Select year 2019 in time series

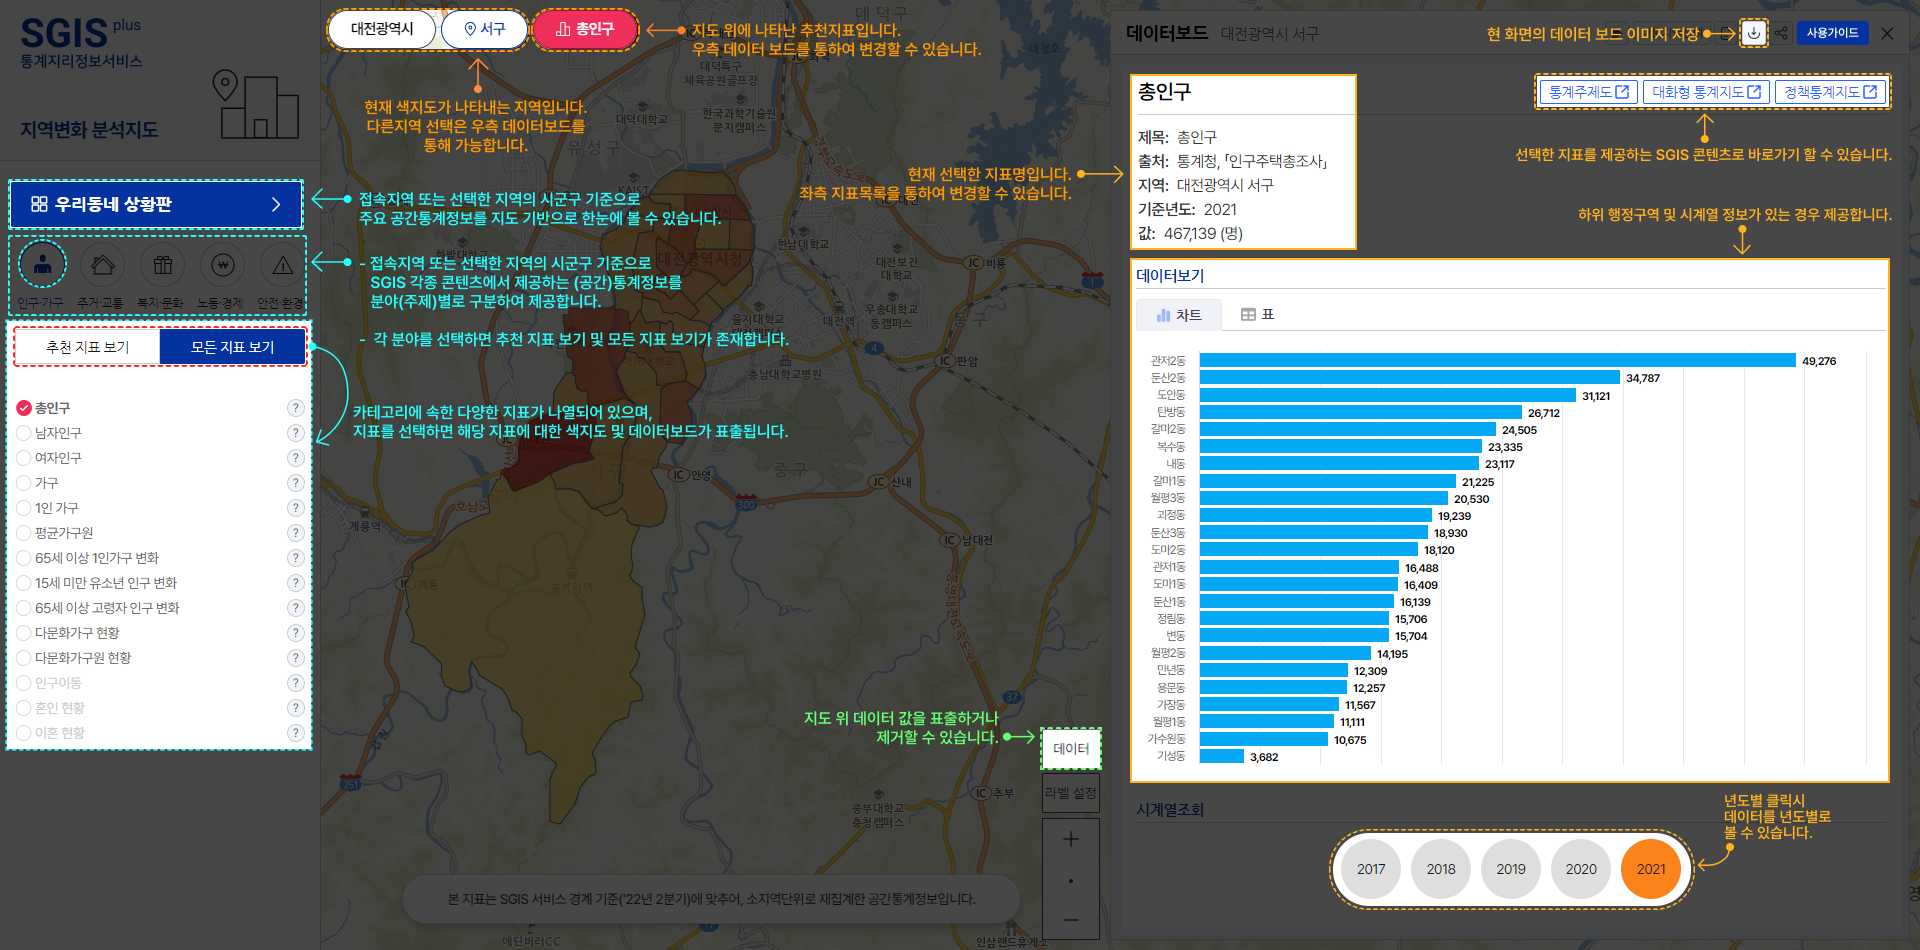[x=1510, y=869]
